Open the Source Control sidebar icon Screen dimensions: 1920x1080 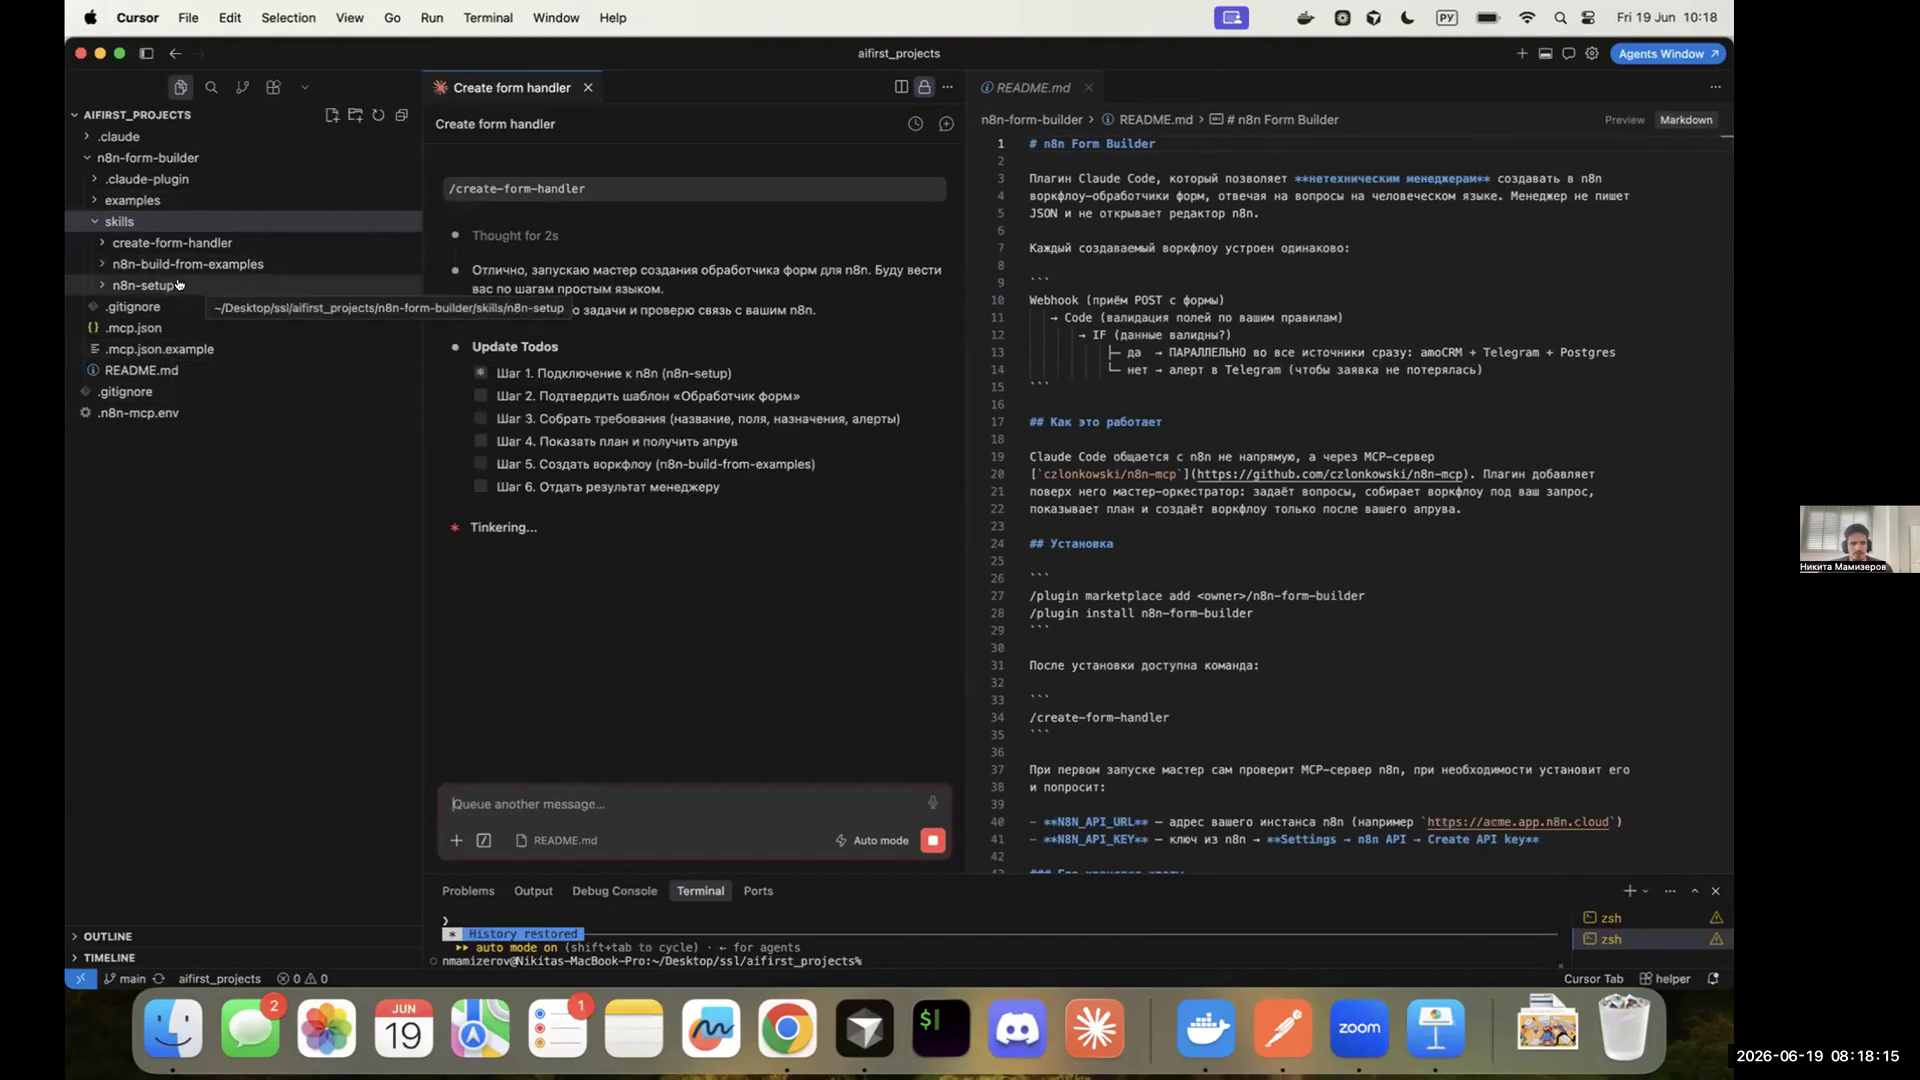[x=242, y=87]
